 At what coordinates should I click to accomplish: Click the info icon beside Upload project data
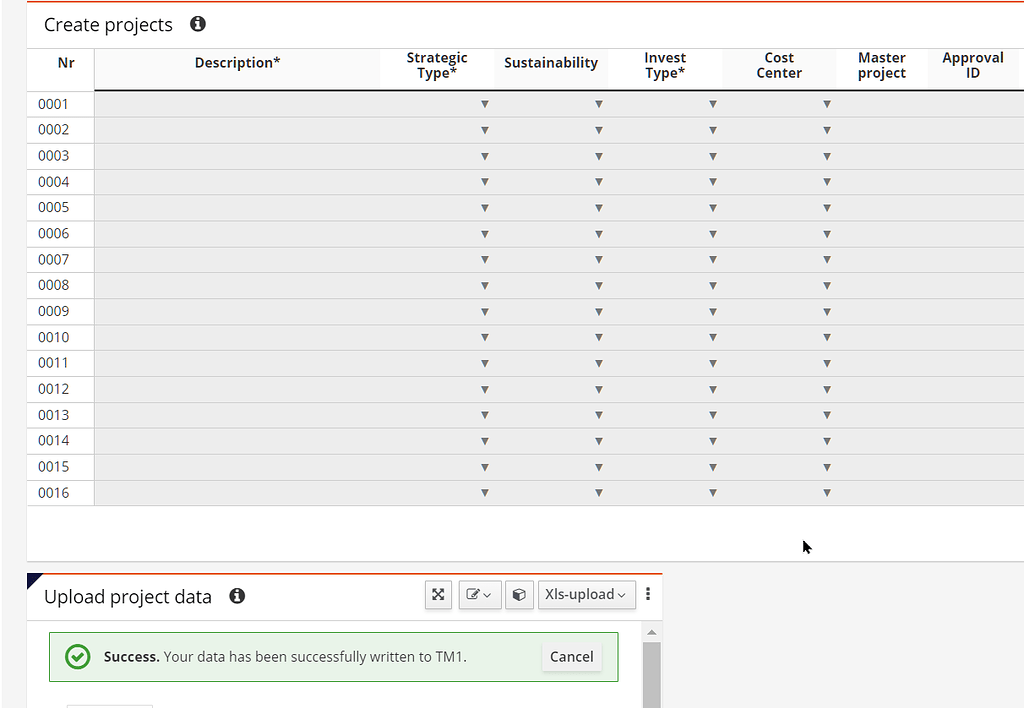(237, 596)
